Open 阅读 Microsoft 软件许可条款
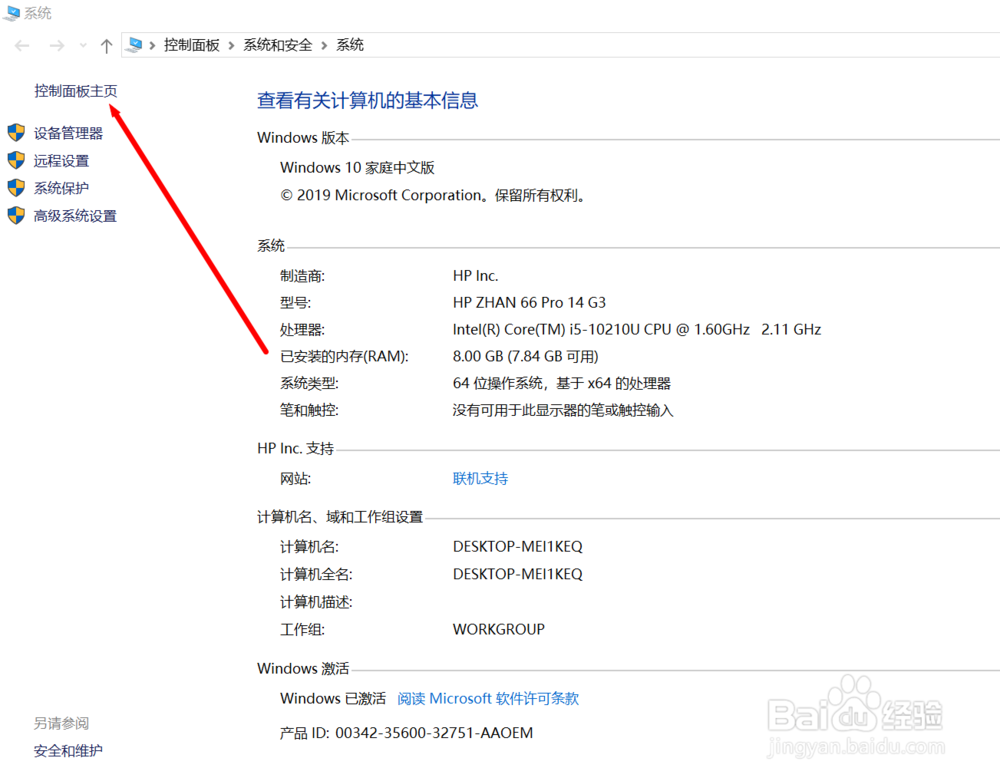Image resolution: width=1000 pixels, height=781 pixels. click(x=487, y=698)
